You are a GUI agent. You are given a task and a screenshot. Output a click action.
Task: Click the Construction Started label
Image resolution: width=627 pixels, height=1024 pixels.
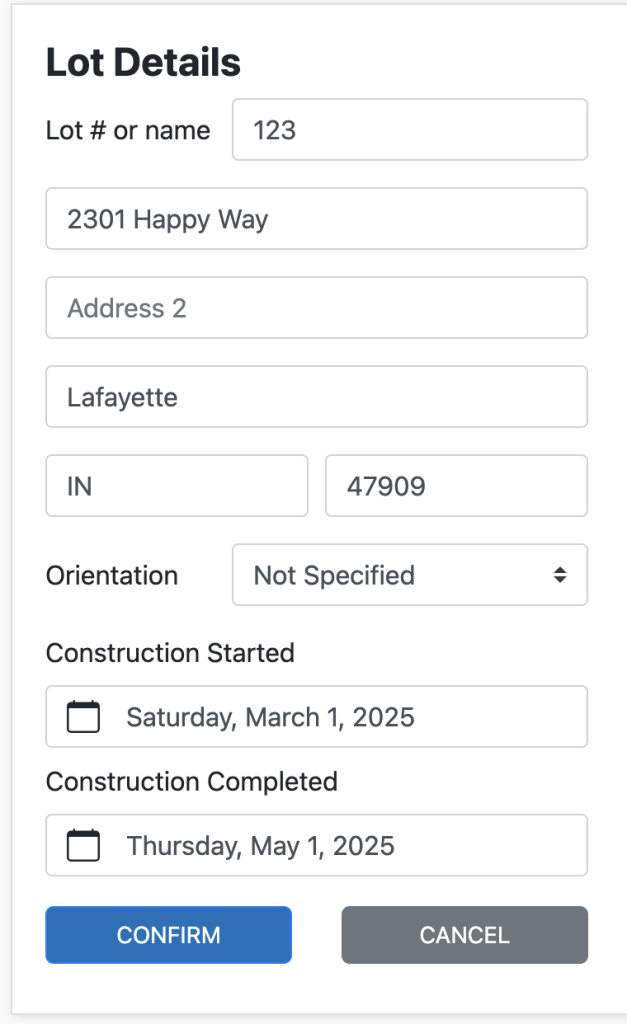pos(170,653)
